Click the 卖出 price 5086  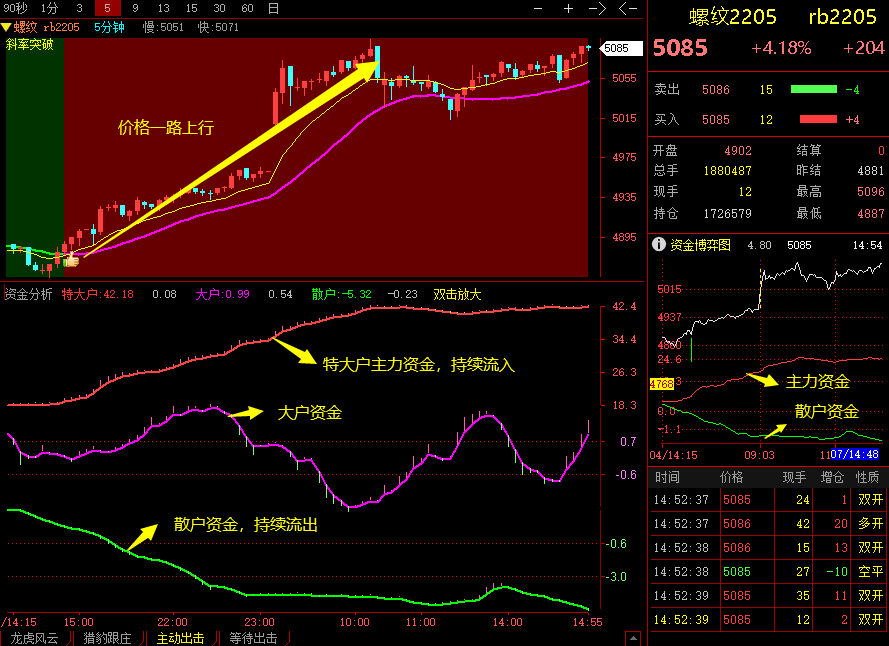[x=716, y=90]
